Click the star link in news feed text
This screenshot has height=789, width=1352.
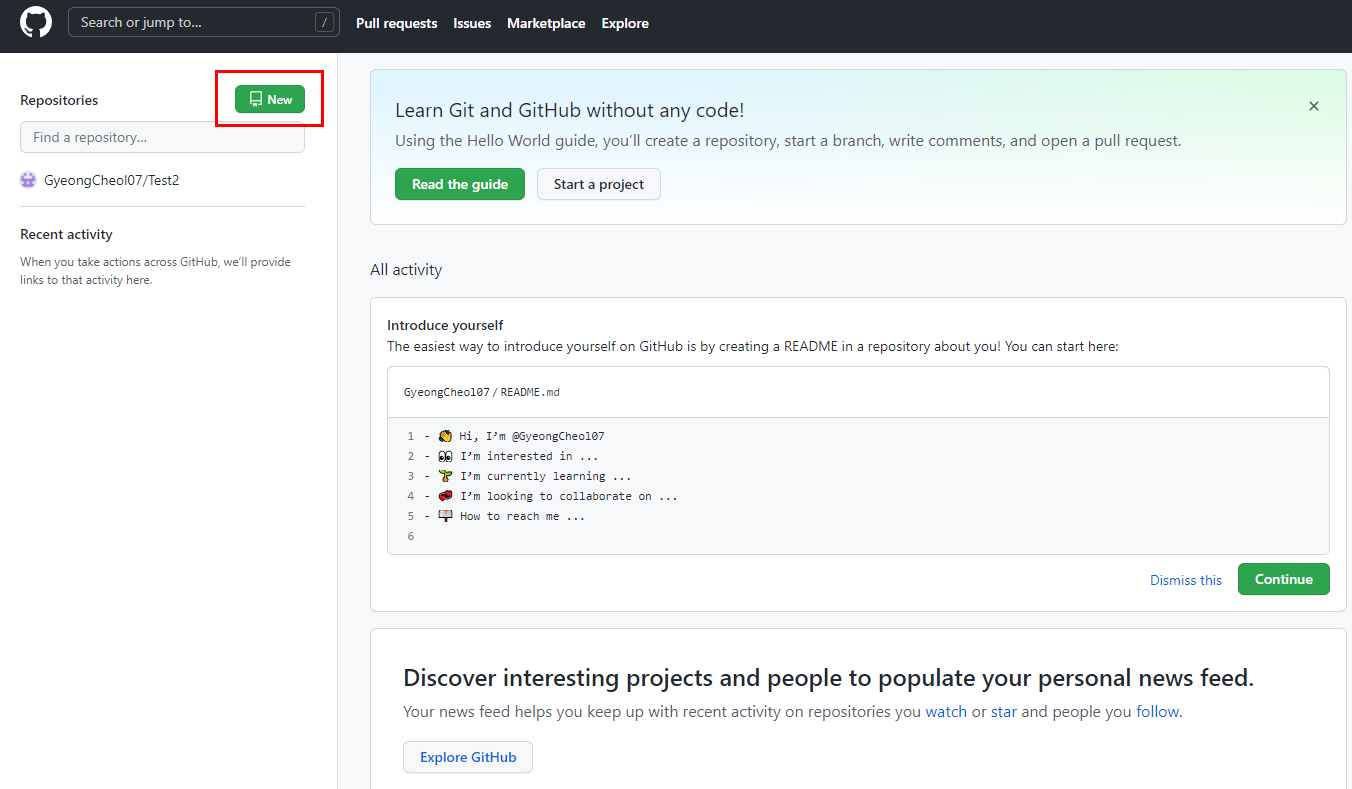click(1003, 712)
